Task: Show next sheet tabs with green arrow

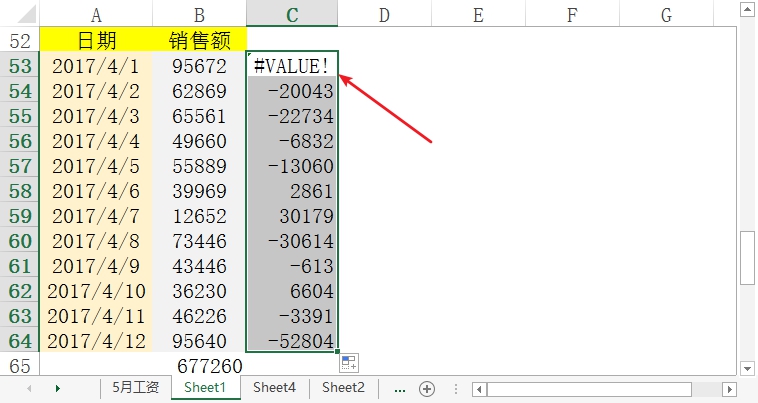Action: pyautogui.click(x=58, y=389)
